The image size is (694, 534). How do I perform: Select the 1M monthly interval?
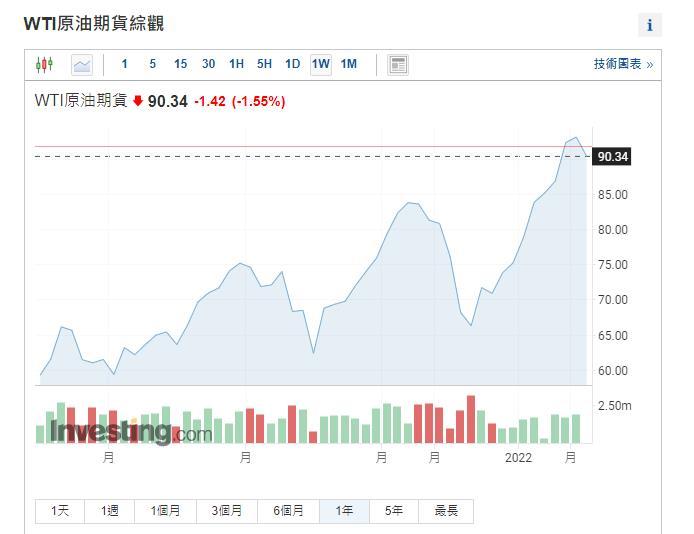[x=349, y=64]
